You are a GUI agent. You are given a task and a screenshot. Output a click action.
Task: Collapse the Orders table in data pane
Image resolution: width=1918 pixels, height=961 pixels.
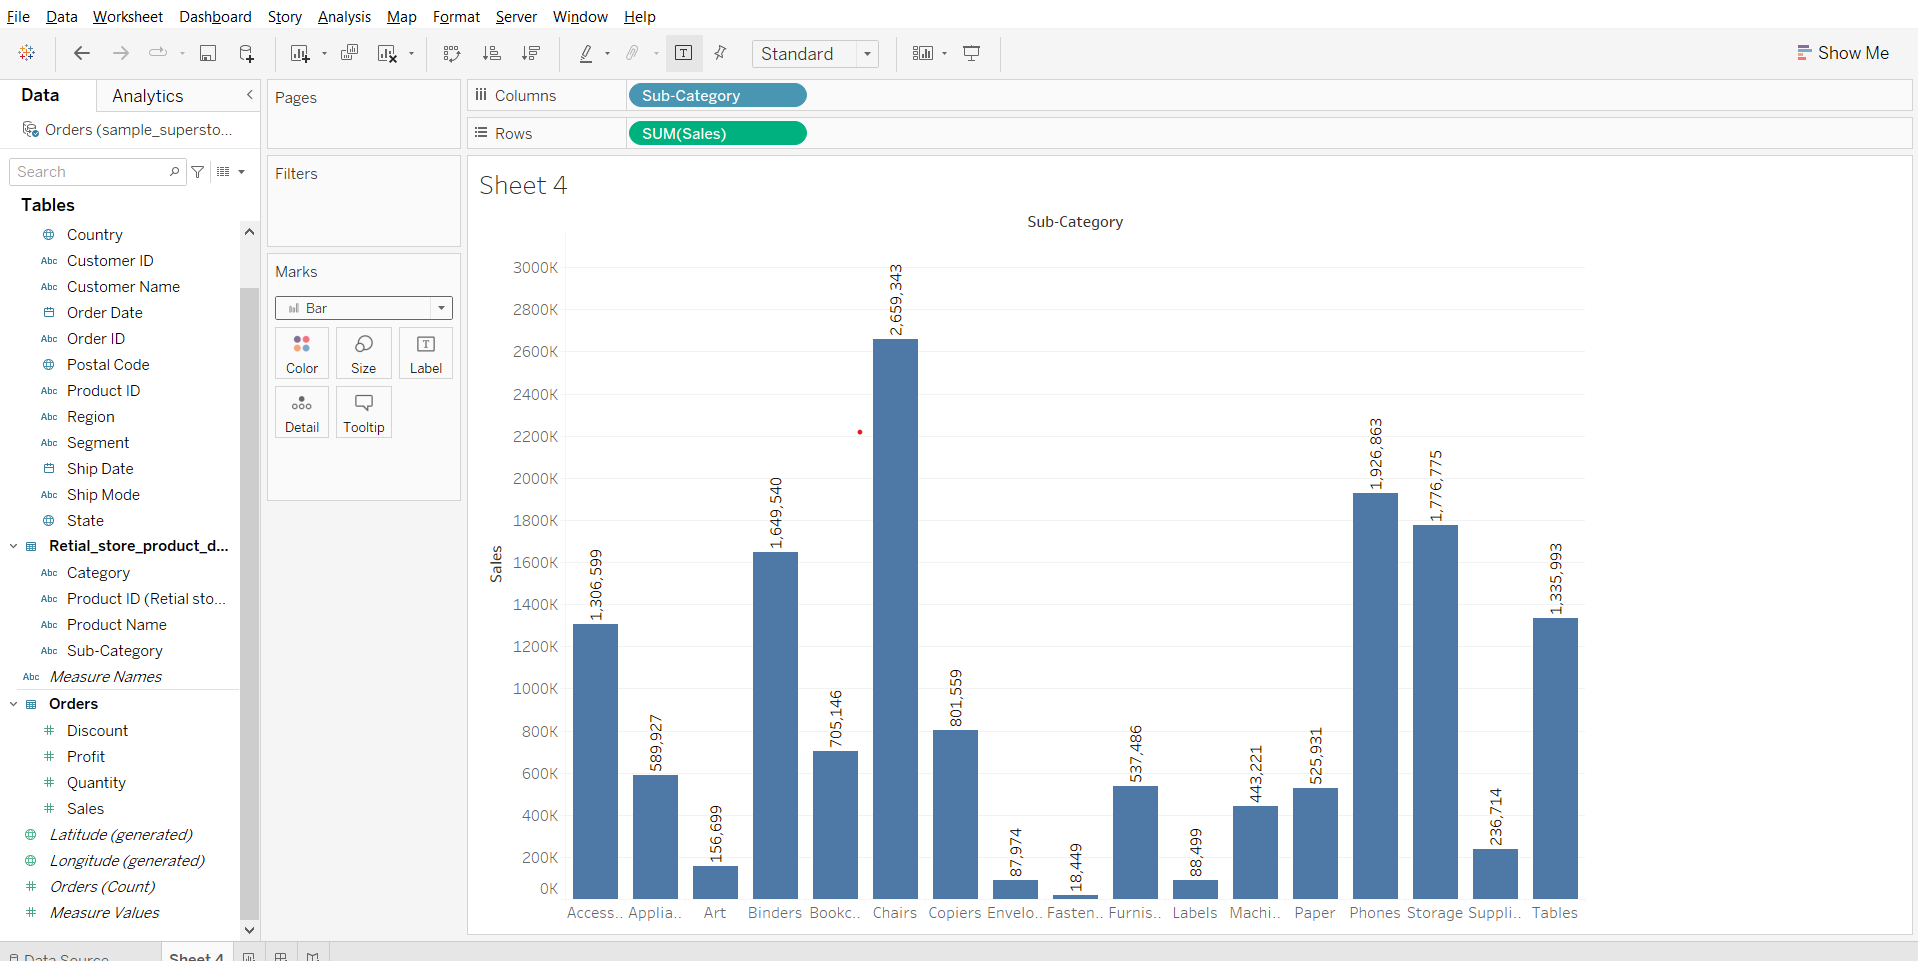point(14,704)
